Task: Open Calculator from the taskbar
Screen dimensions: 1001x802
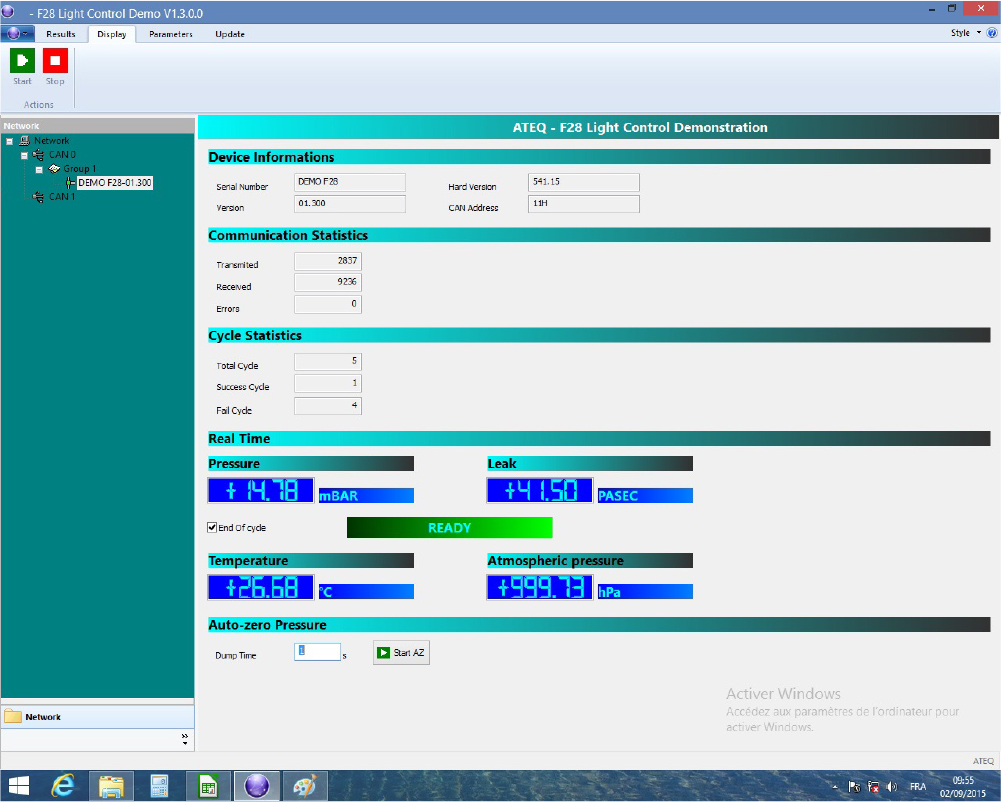Action: [159, 786]
